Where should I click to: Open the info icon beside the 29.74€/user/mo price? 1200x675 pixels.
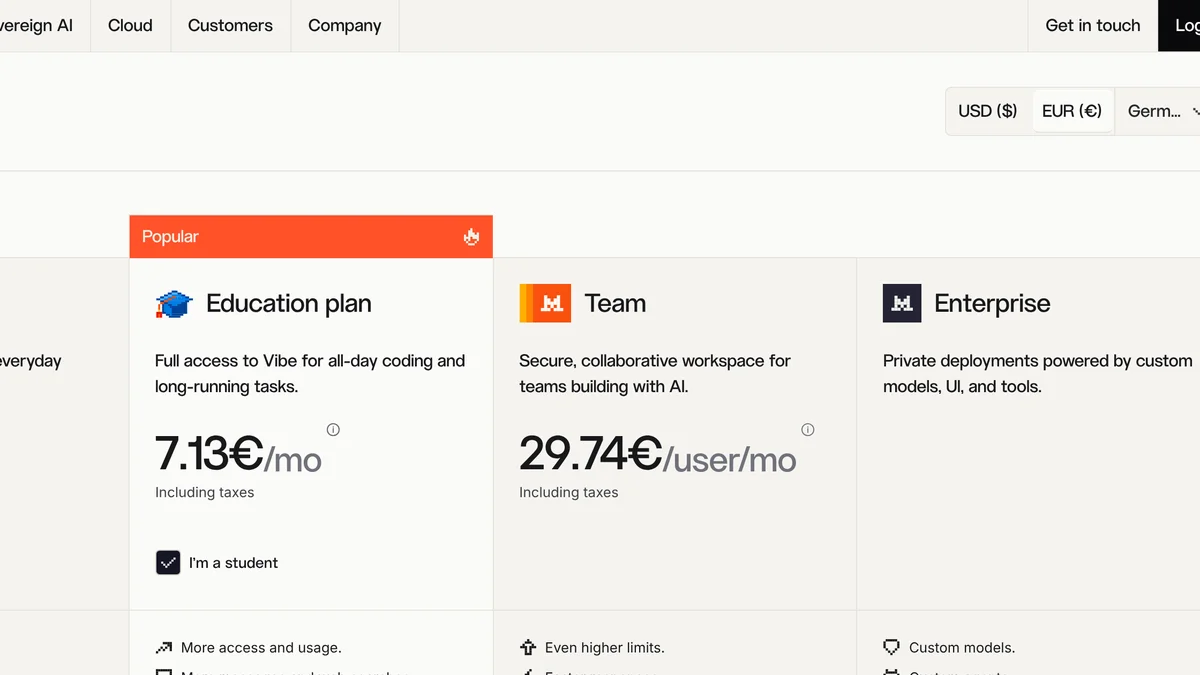[808, 430]
